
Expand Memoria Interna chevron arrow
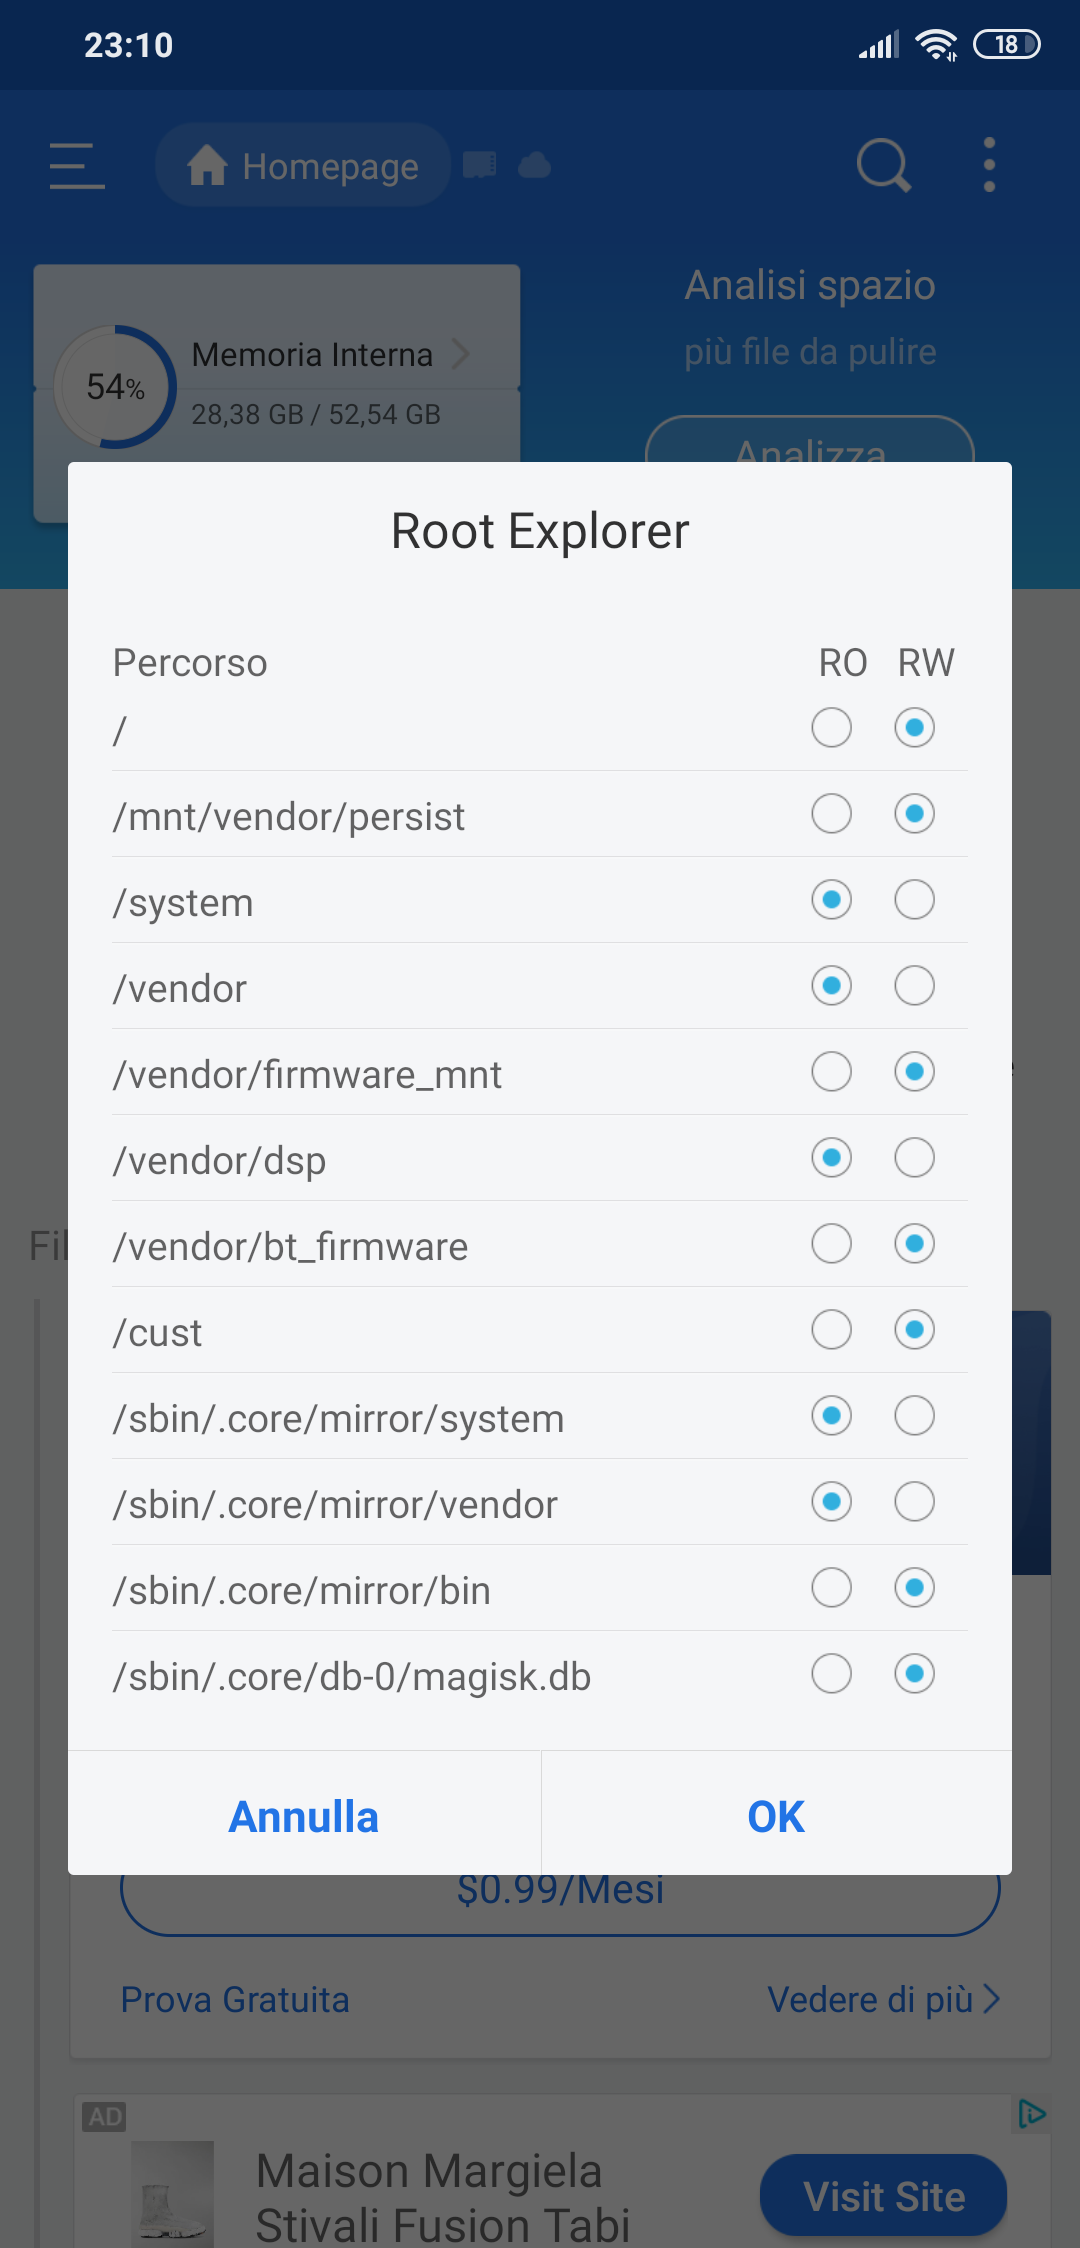click(460, 354)
